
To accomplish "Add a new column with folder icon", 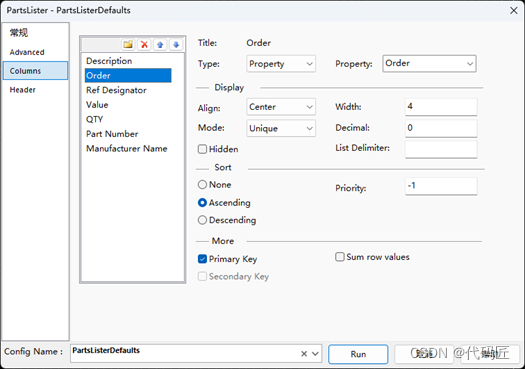I will click(128, 44).
